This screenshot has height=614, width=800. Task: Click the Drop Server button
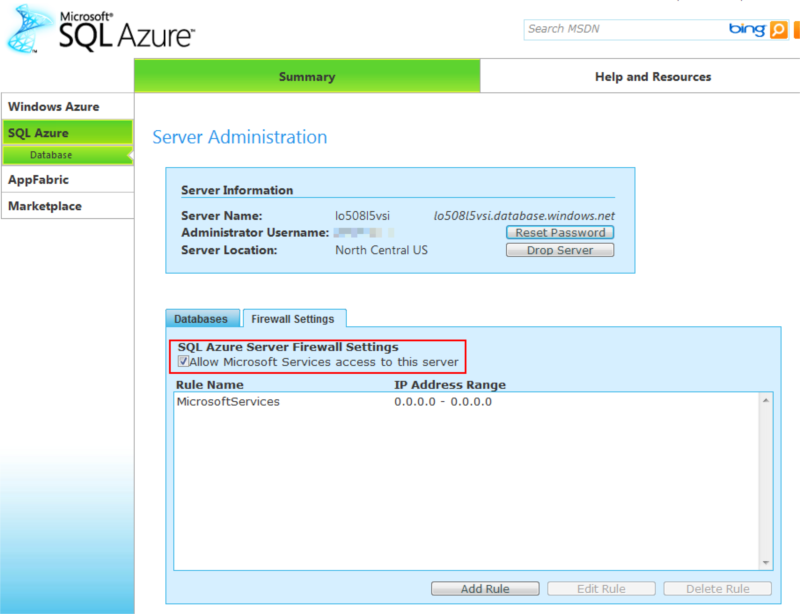coord(560,250)
